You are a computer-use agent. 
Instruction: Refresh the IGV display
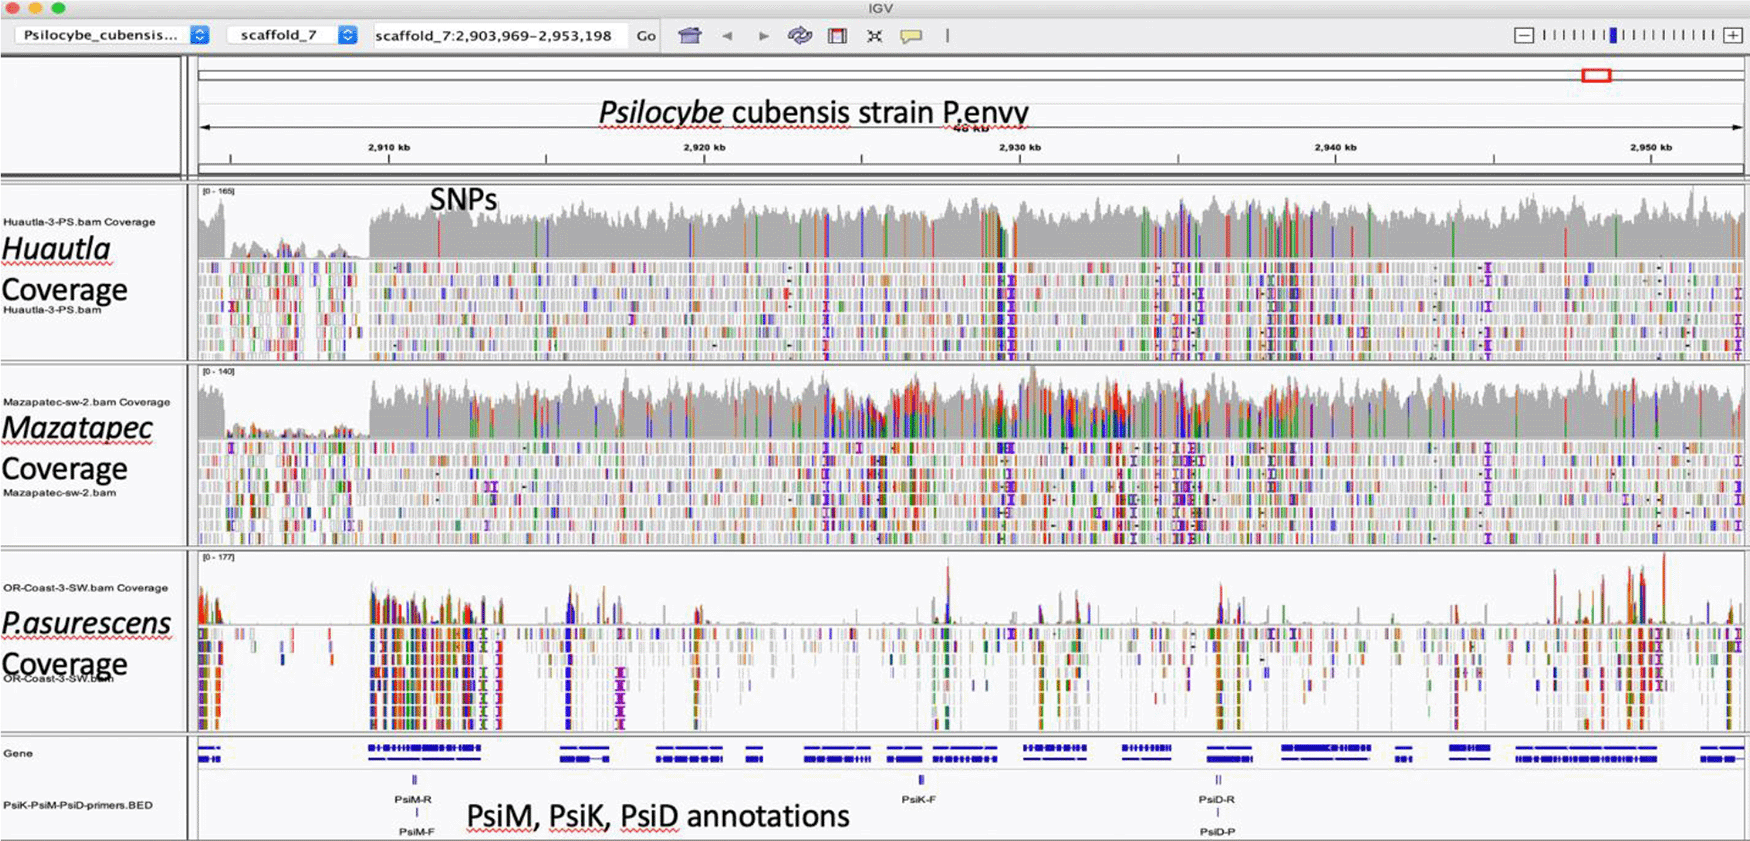click(800, 36)
